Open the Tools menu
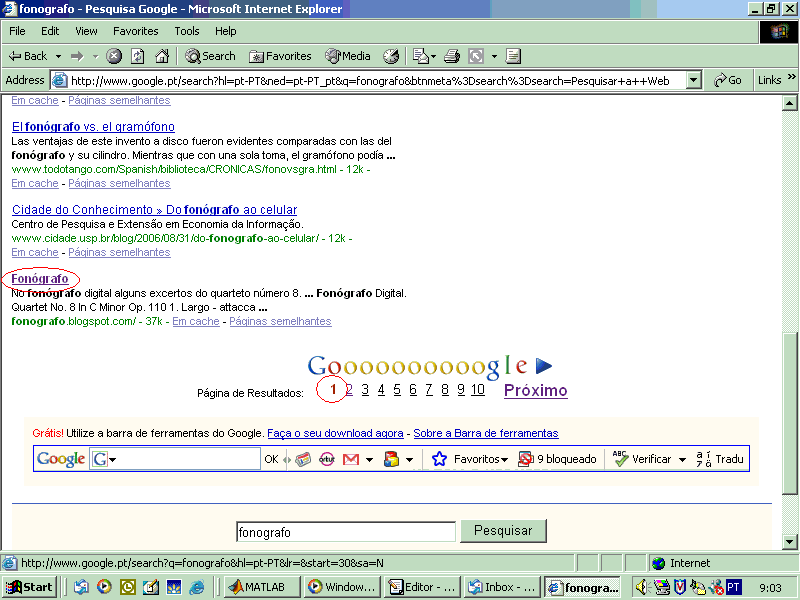The image size is (800, 600). tap(187, 31)
